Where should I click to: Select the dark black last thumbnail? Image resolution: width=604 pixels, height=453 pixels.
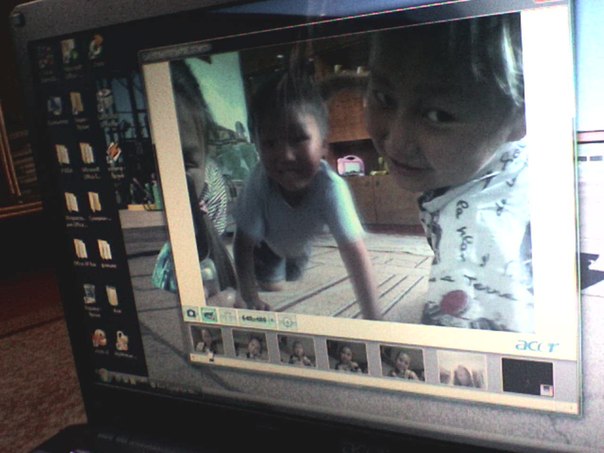click(527, 377)
